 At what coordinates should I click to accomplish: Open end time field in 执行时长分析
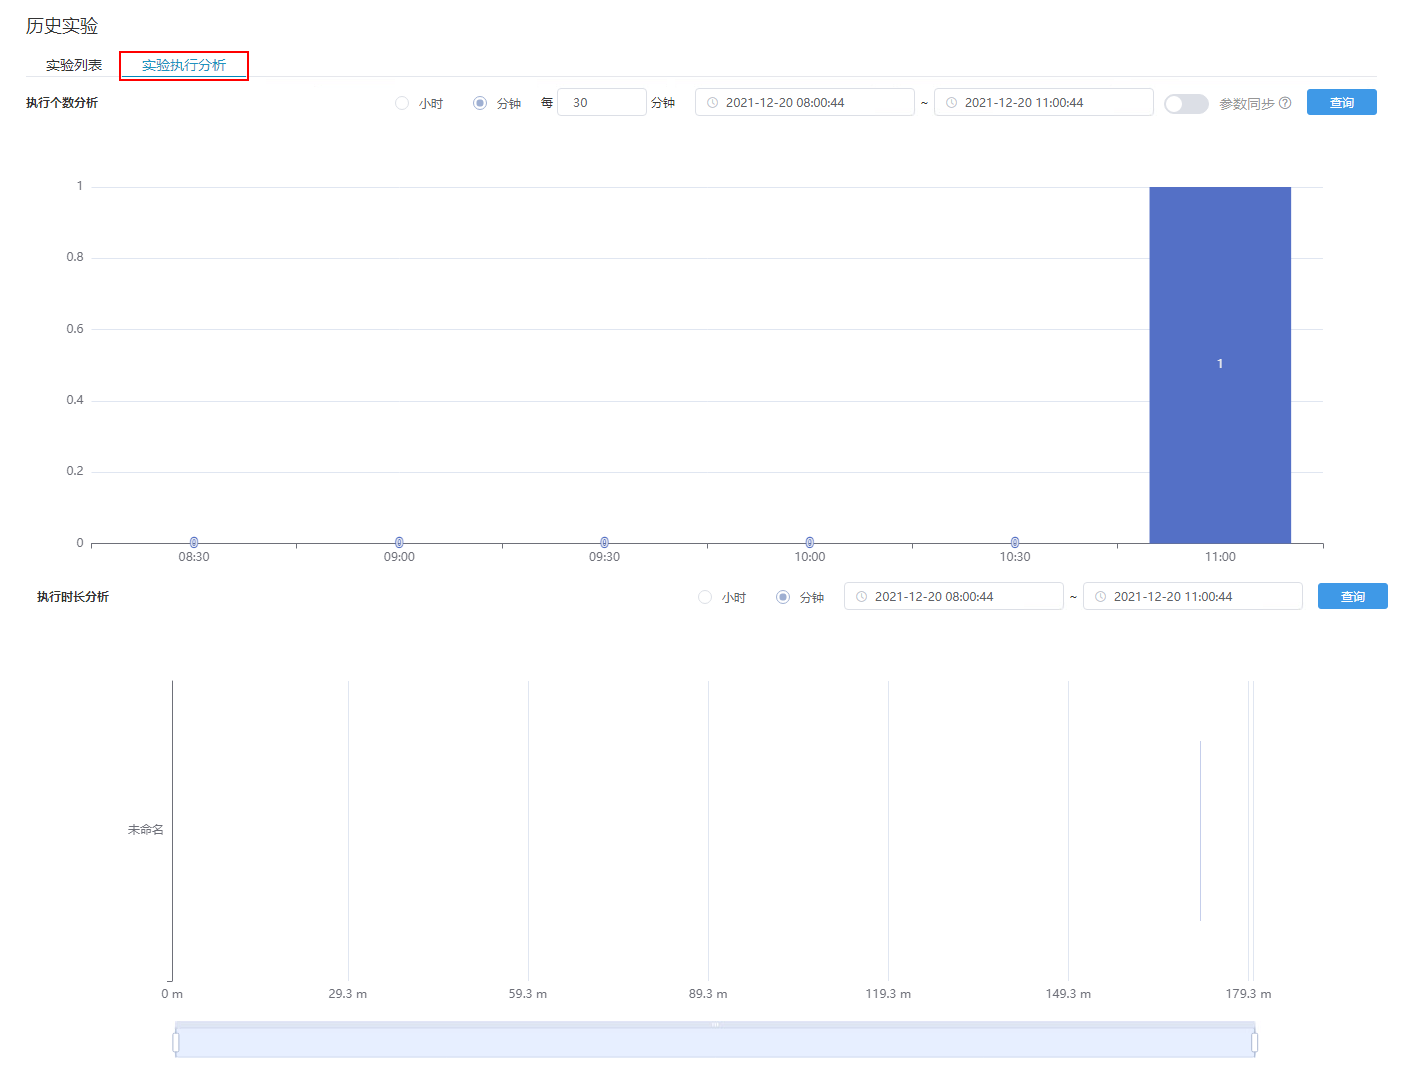click(1192, 596)
